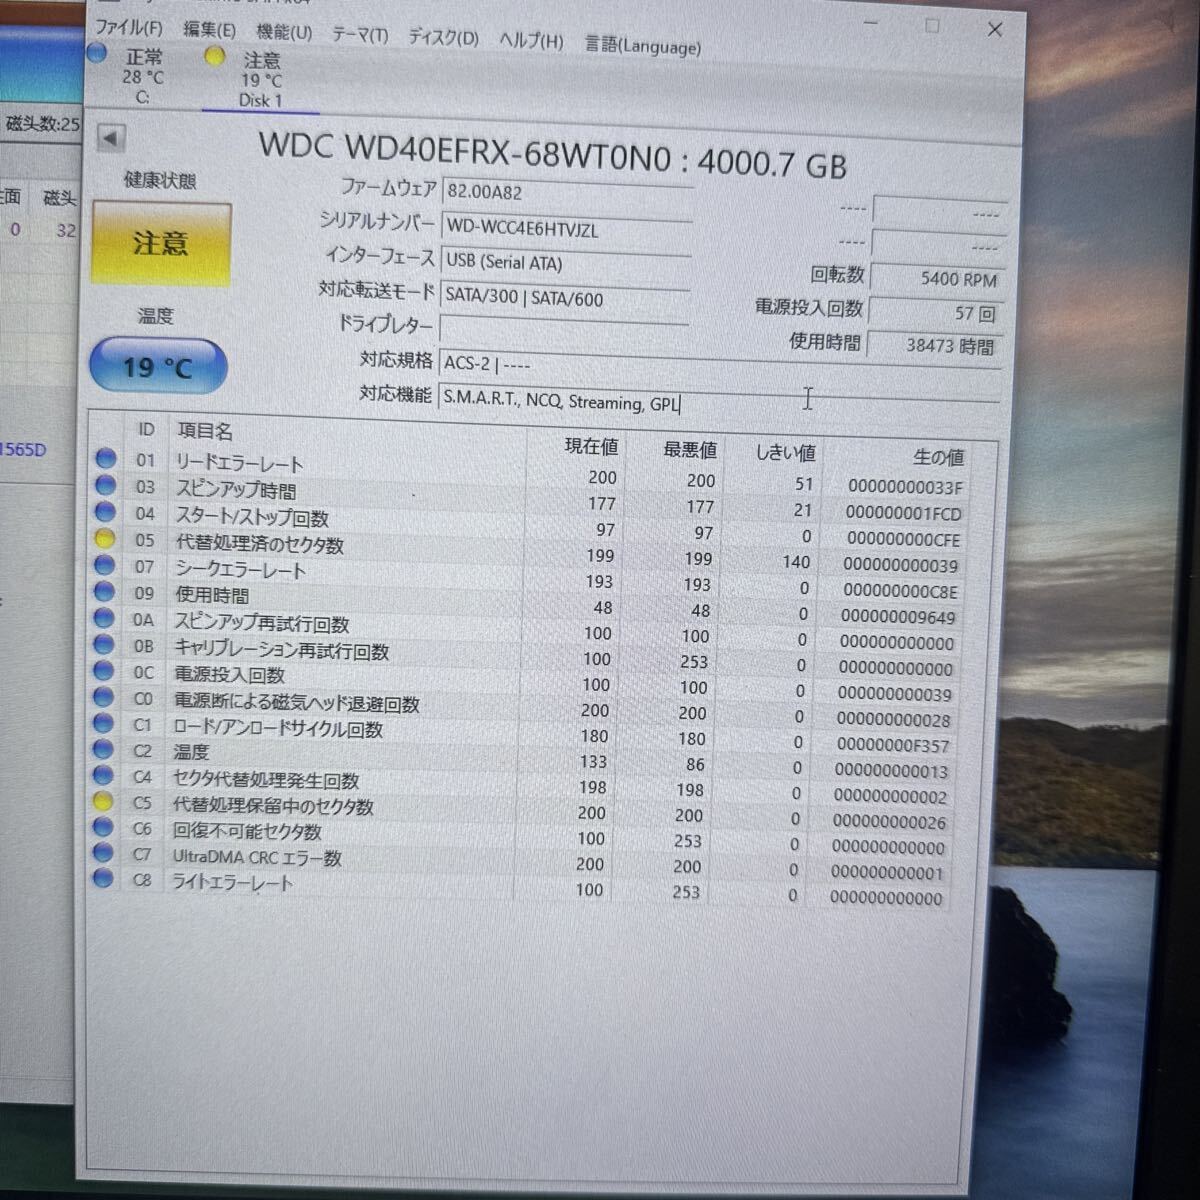Click the 最悪値 column header

[689, 450]
